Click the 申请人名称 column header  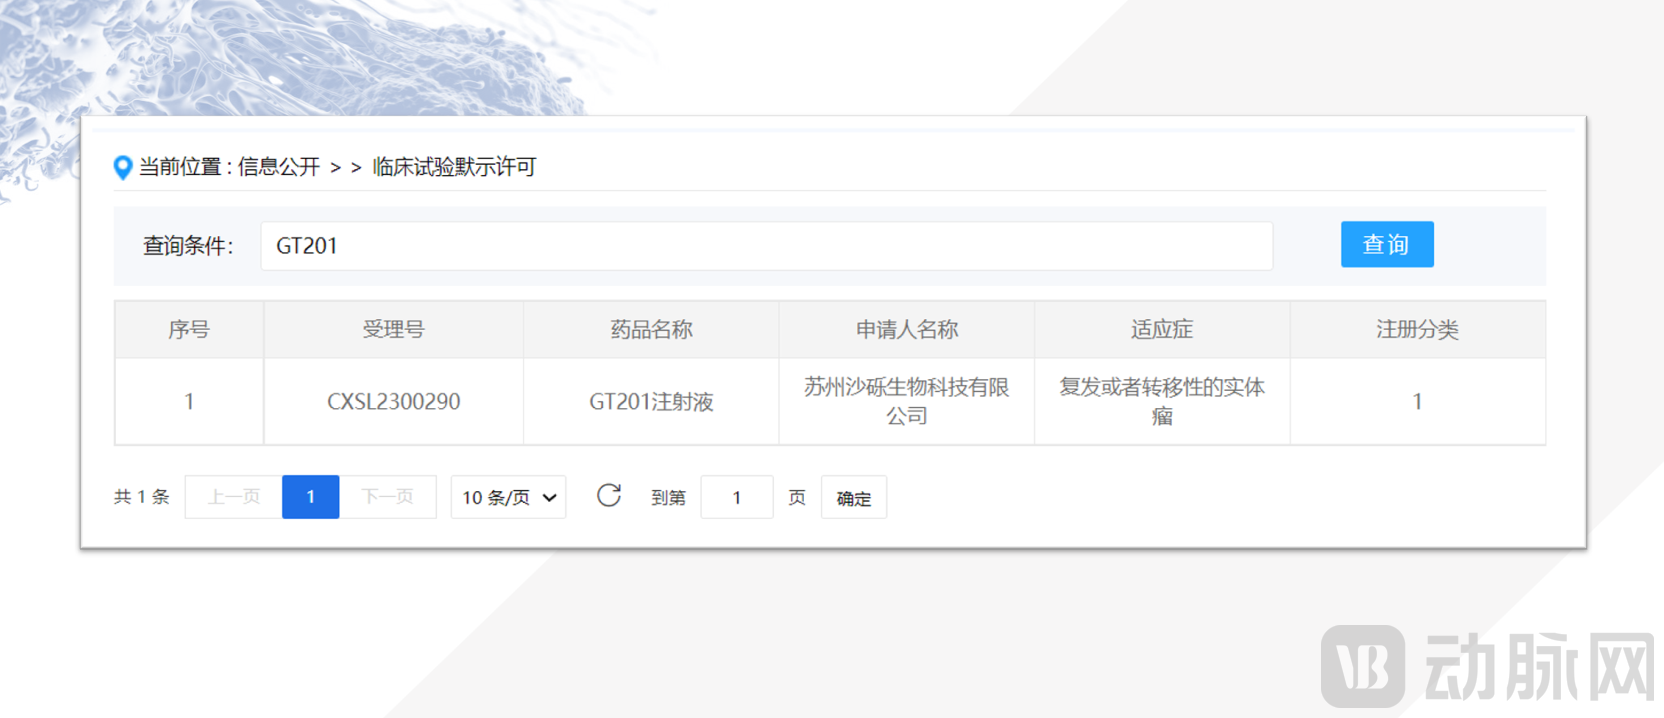click(907, 330)
